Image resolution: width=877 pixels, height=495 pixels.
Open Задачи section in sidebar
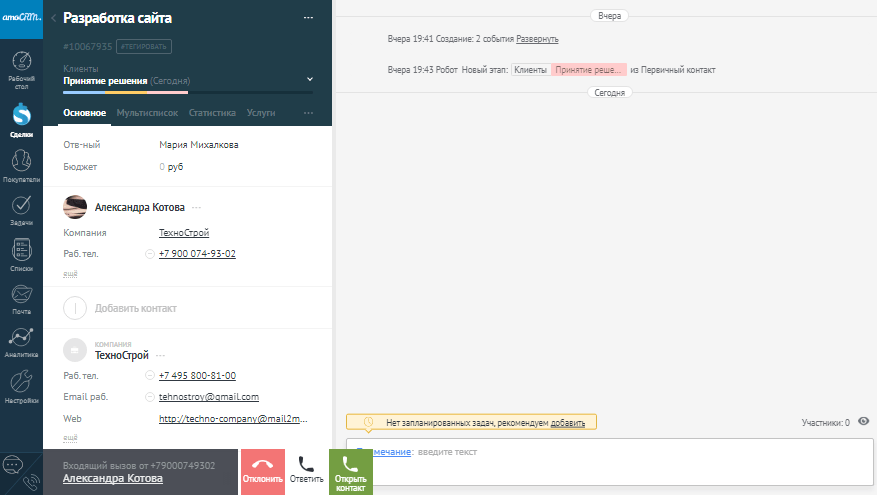(x=21, y=211)
